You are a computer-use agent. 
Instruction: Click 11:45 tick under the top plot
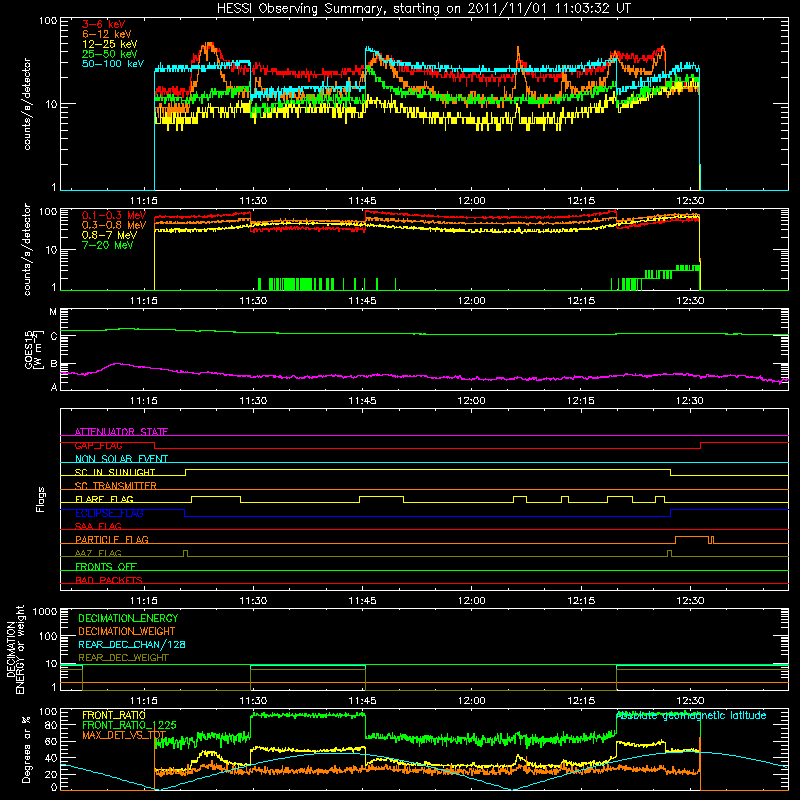pos(362,201)
